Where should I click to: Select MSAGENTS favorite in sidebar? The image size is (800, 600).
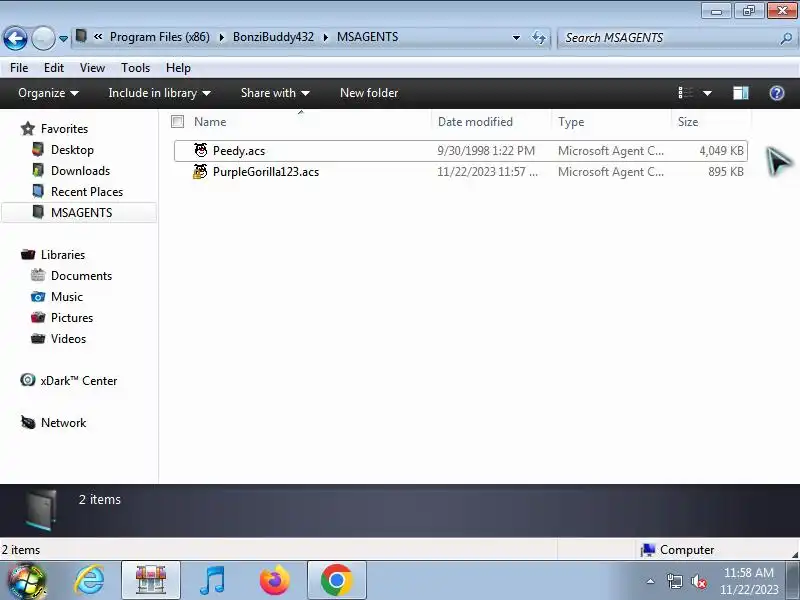click(x=79, y=213)
